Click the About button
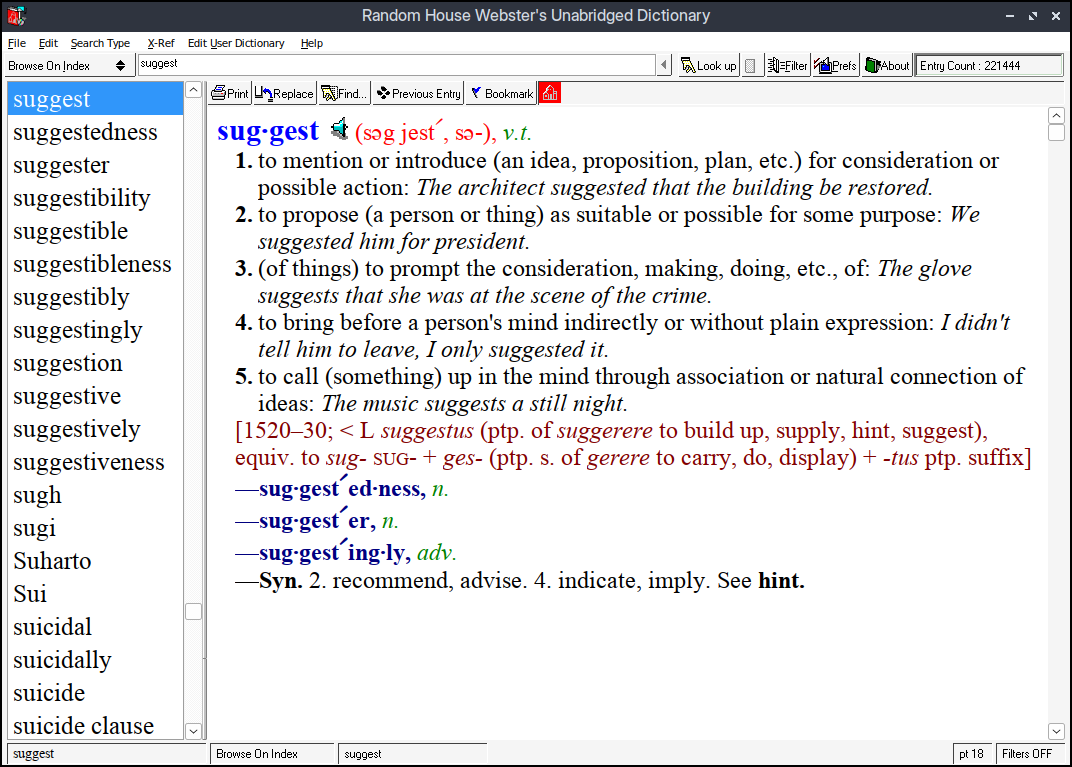Viewport: 1072px width, 767px height. 887,65
